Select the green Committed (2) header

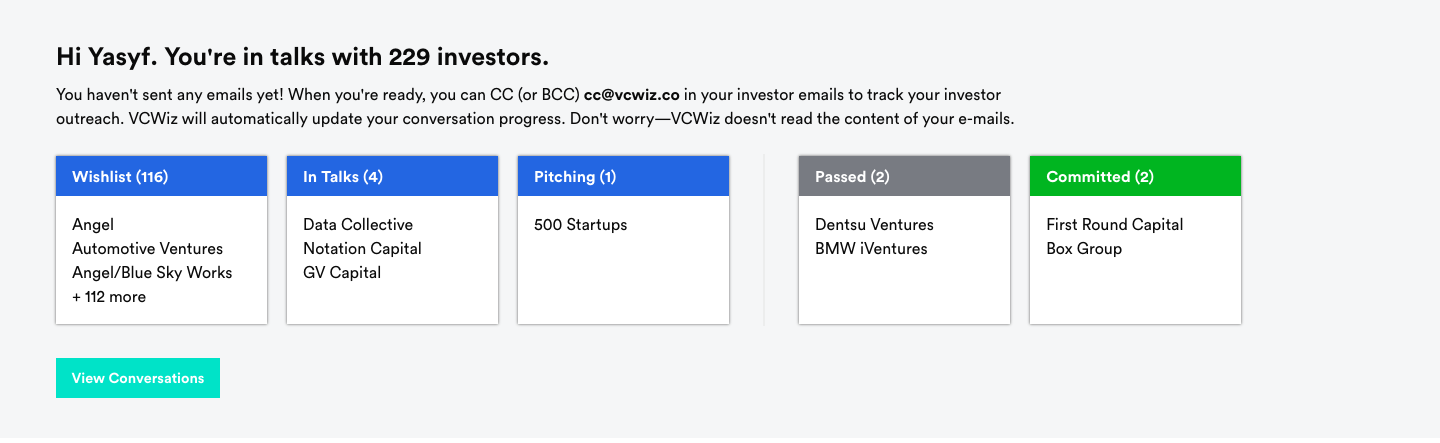(1135, 176)
